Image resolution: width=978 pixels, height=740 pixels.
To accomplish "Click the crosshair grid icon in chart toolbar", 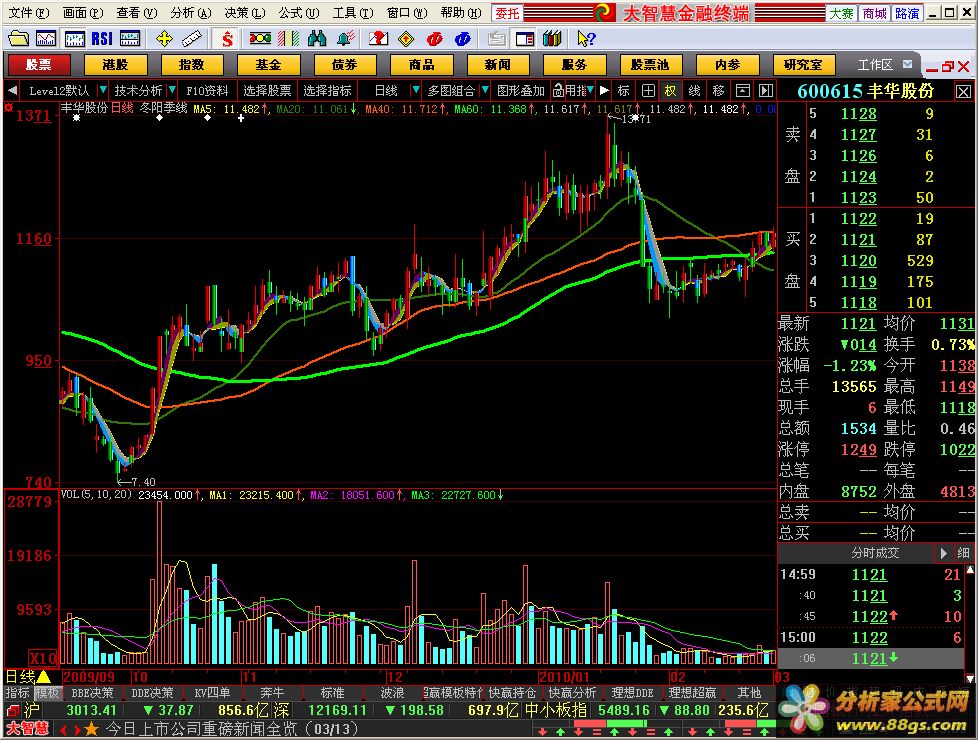I will click(648, 90).
